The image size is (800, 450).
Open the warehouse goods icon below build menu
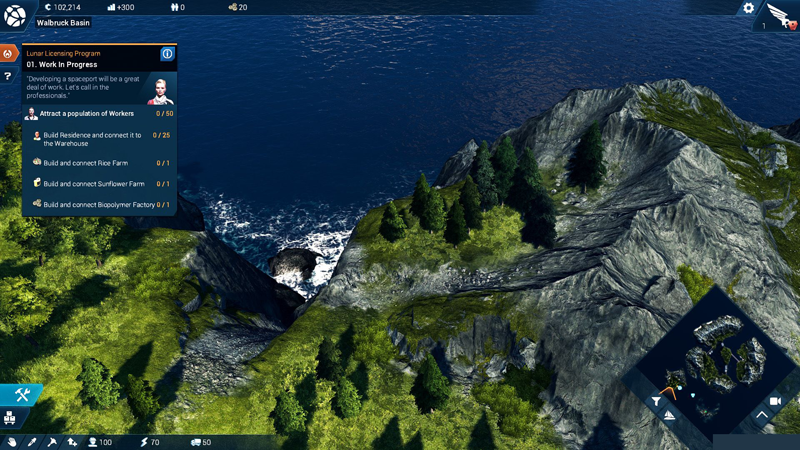pyautogui.click(x=11, y=419)
